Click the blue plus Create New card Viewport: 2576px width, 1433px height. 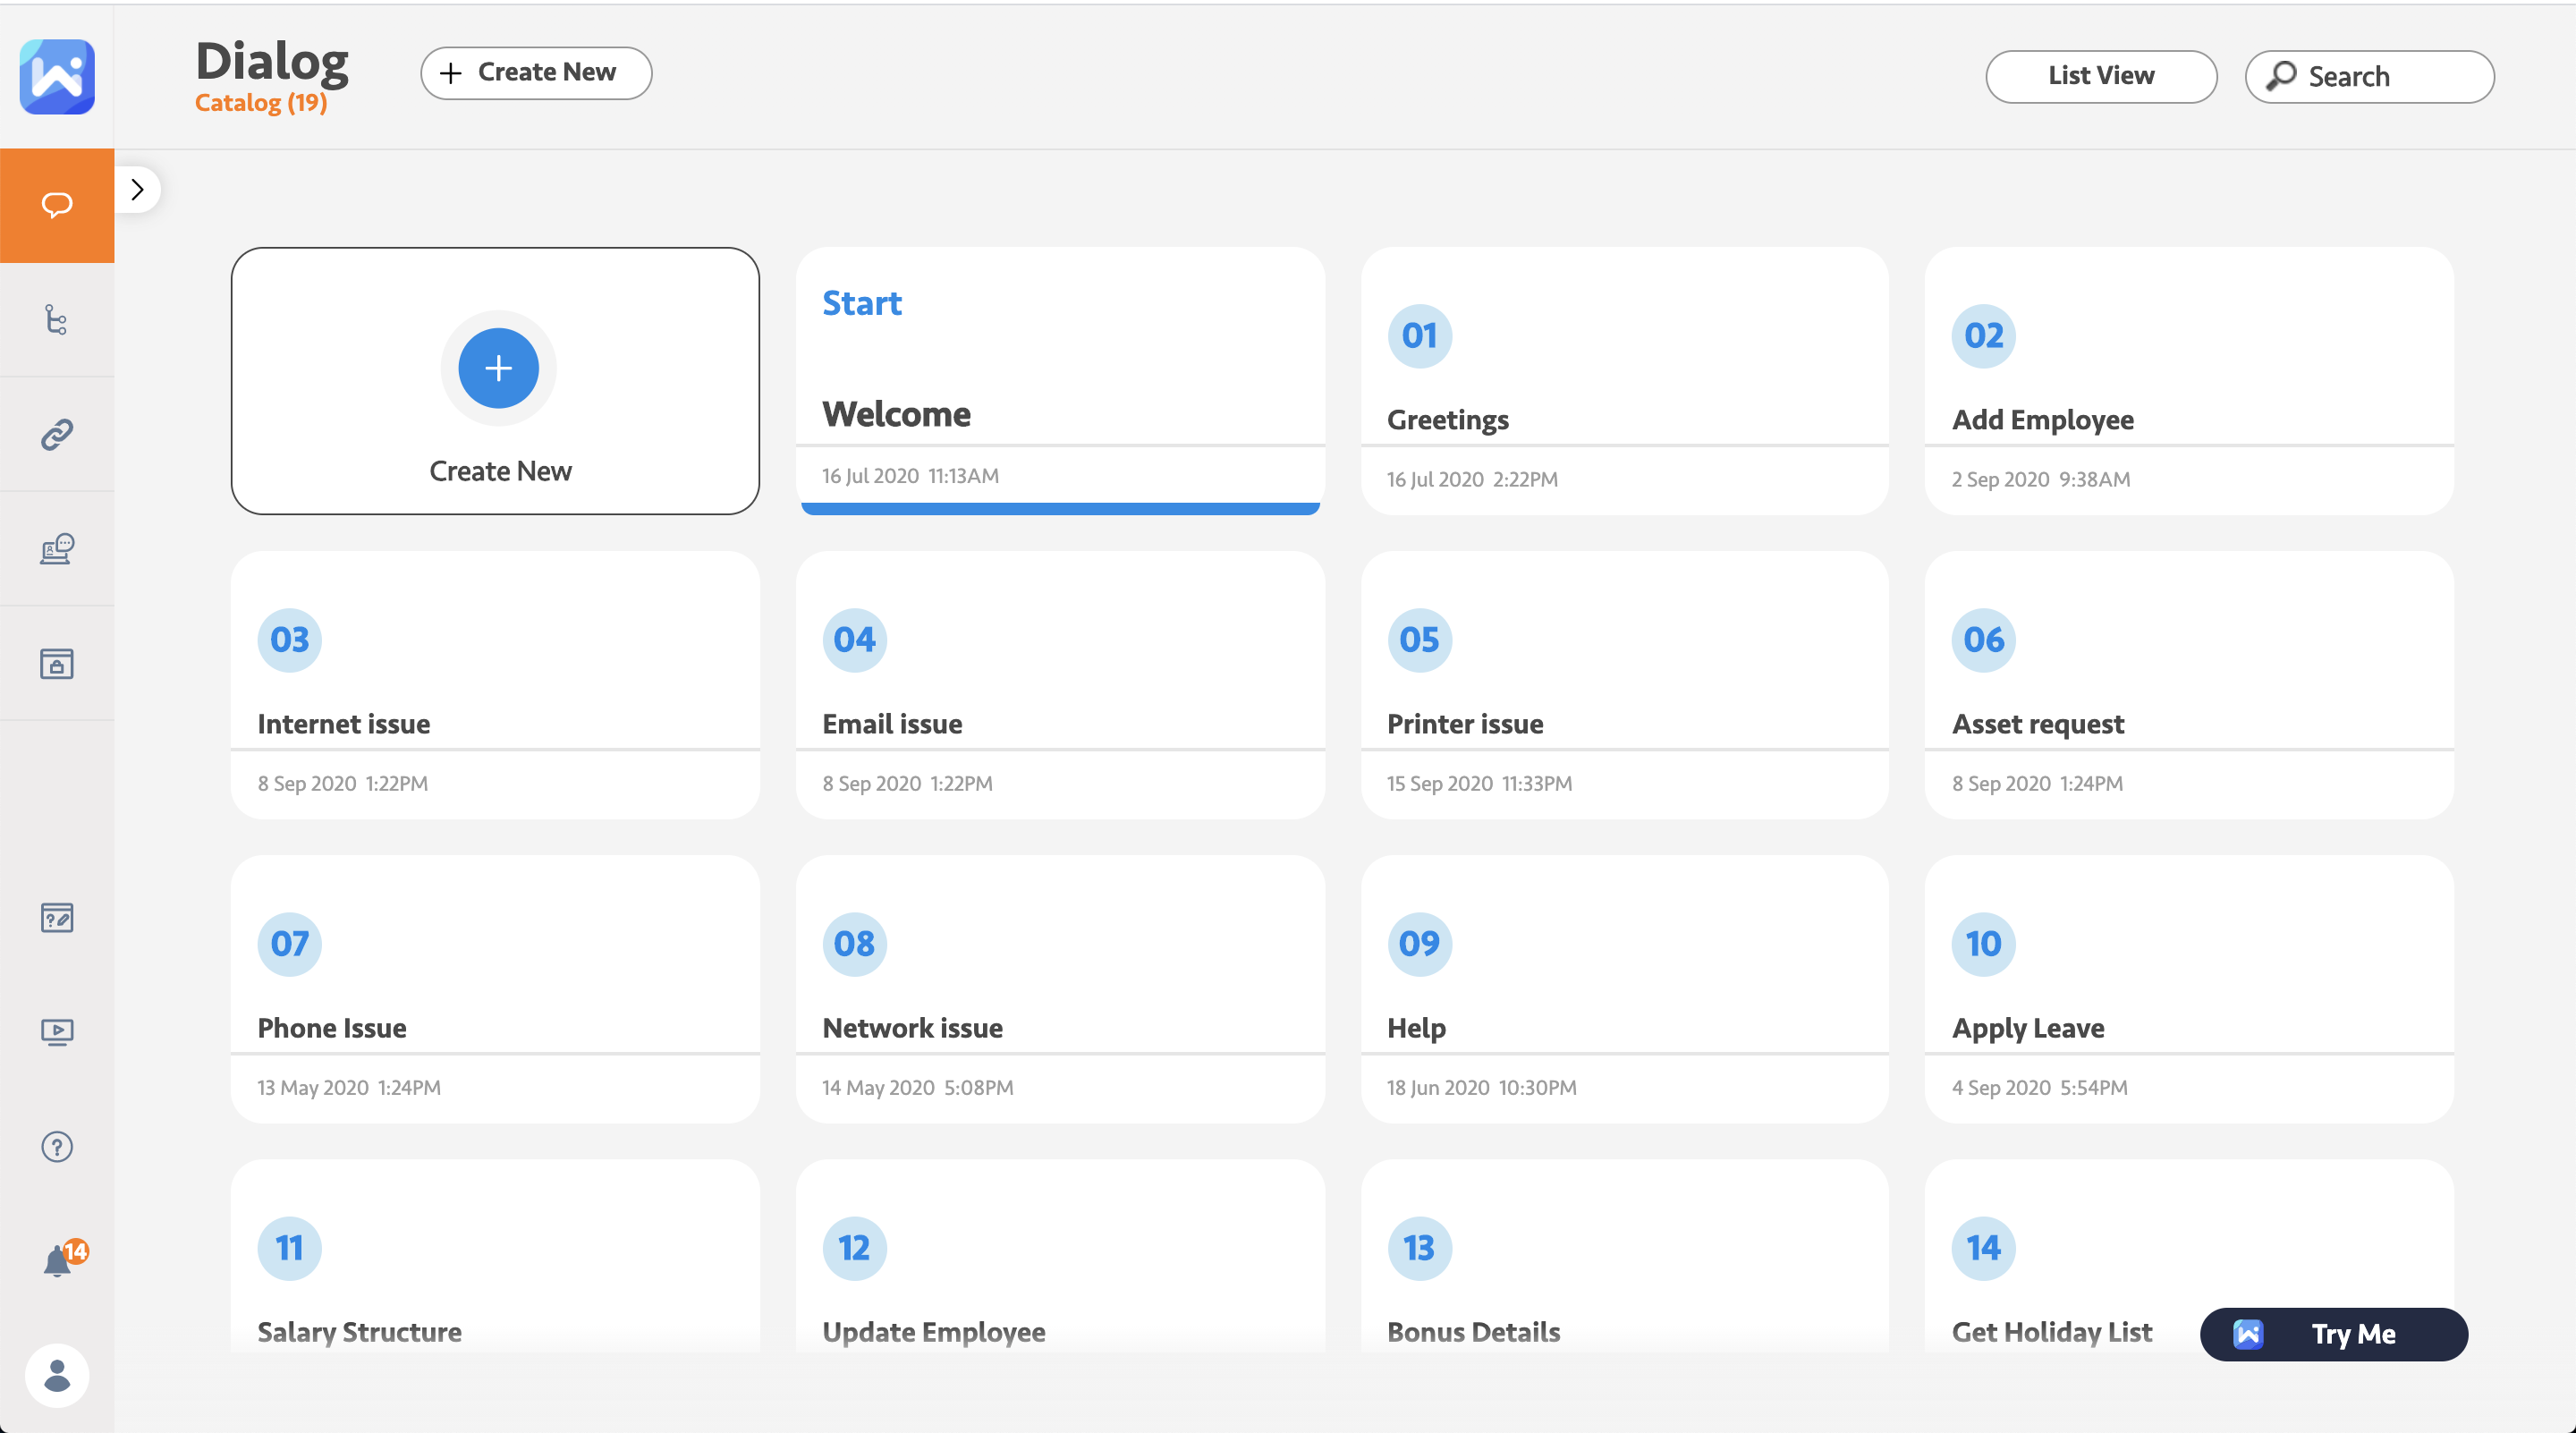click(x=498, y=368)
